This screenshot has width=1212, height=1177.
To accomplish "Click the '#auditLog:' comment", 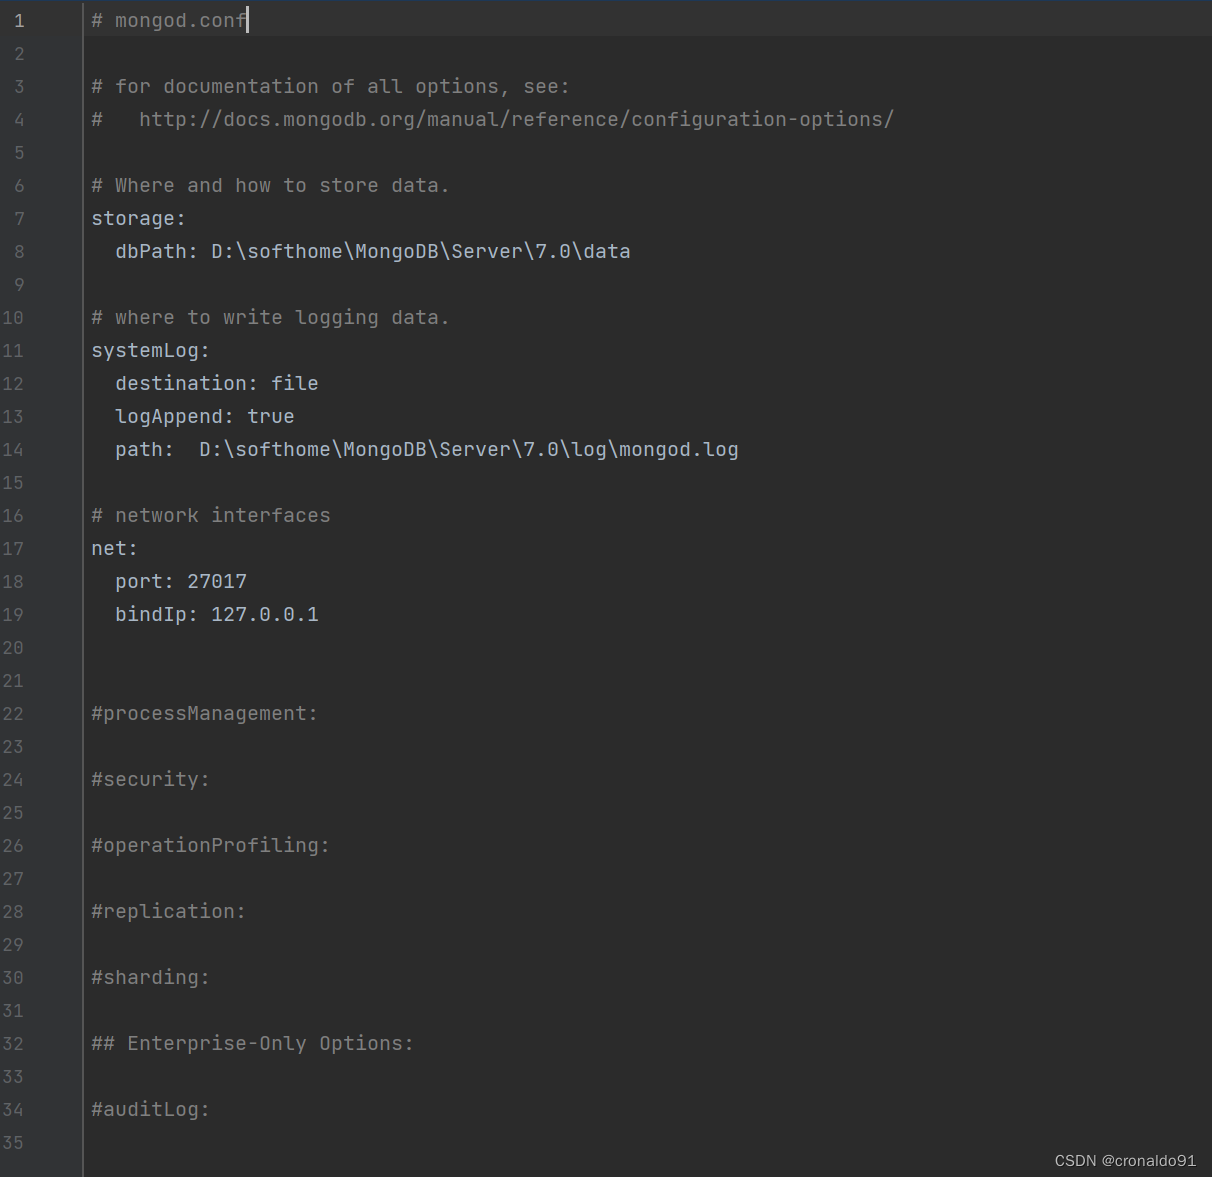I will tap(150, 1110).
